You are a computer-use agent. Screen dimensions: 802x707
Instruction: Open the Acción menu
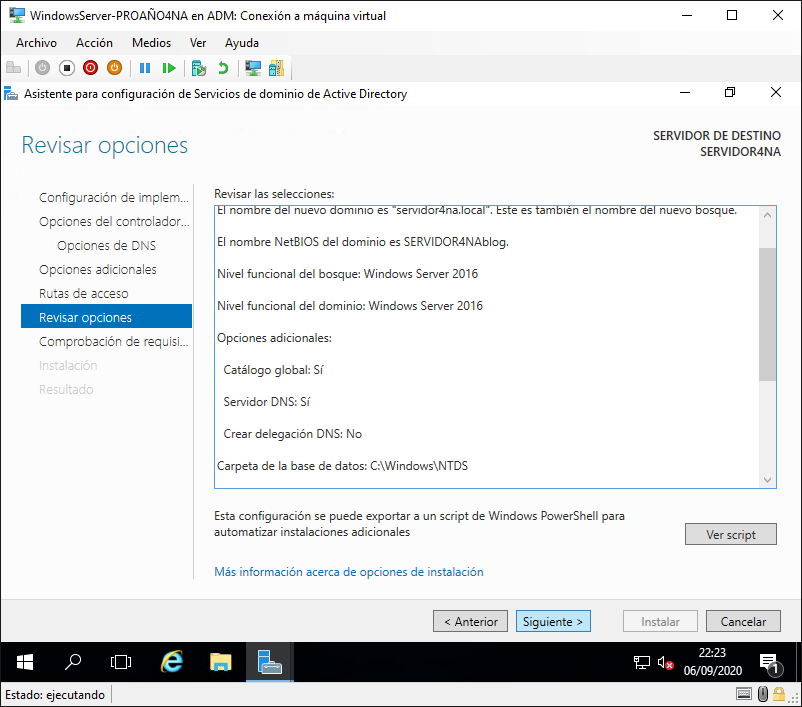[94, 43]
